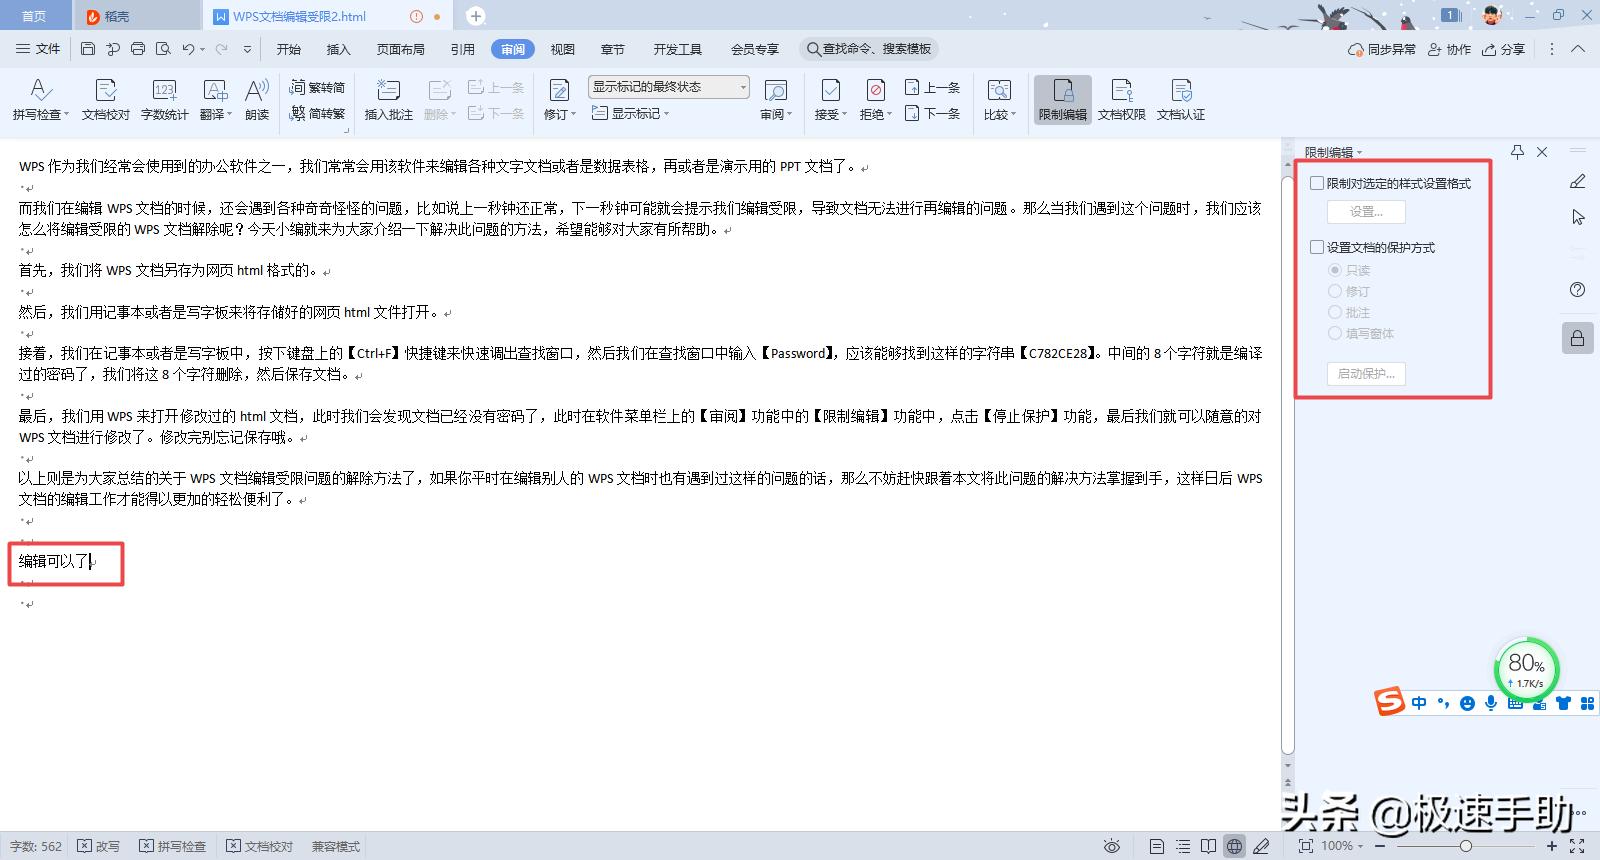Check 限制对选定的样式设置格式
This screenshot has width=1600, height=860.
[x=1317, y=183]
